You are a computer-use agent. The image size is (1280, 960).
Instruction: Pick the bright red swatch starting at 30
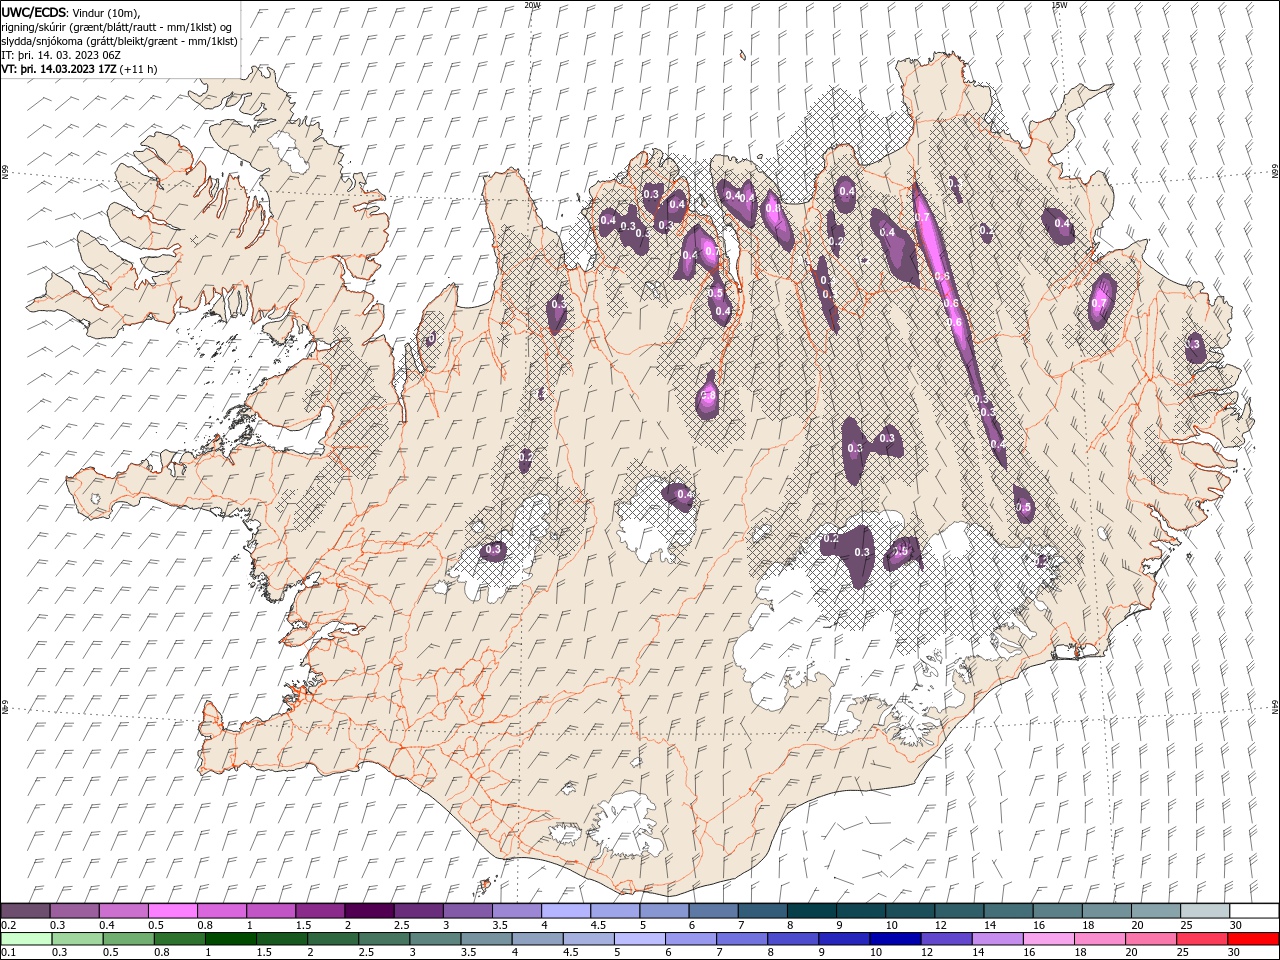click(x=1252, y=939)
